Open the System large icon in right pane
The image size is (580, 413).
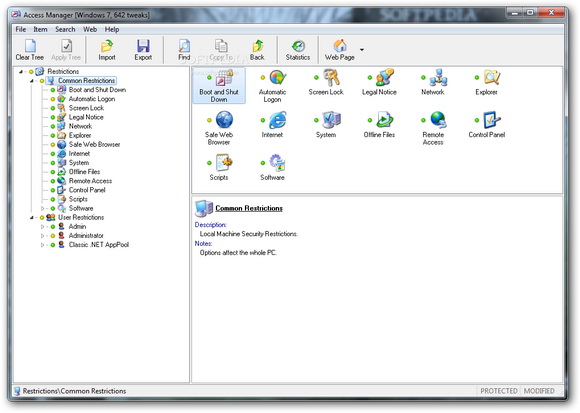pos(331,120)
